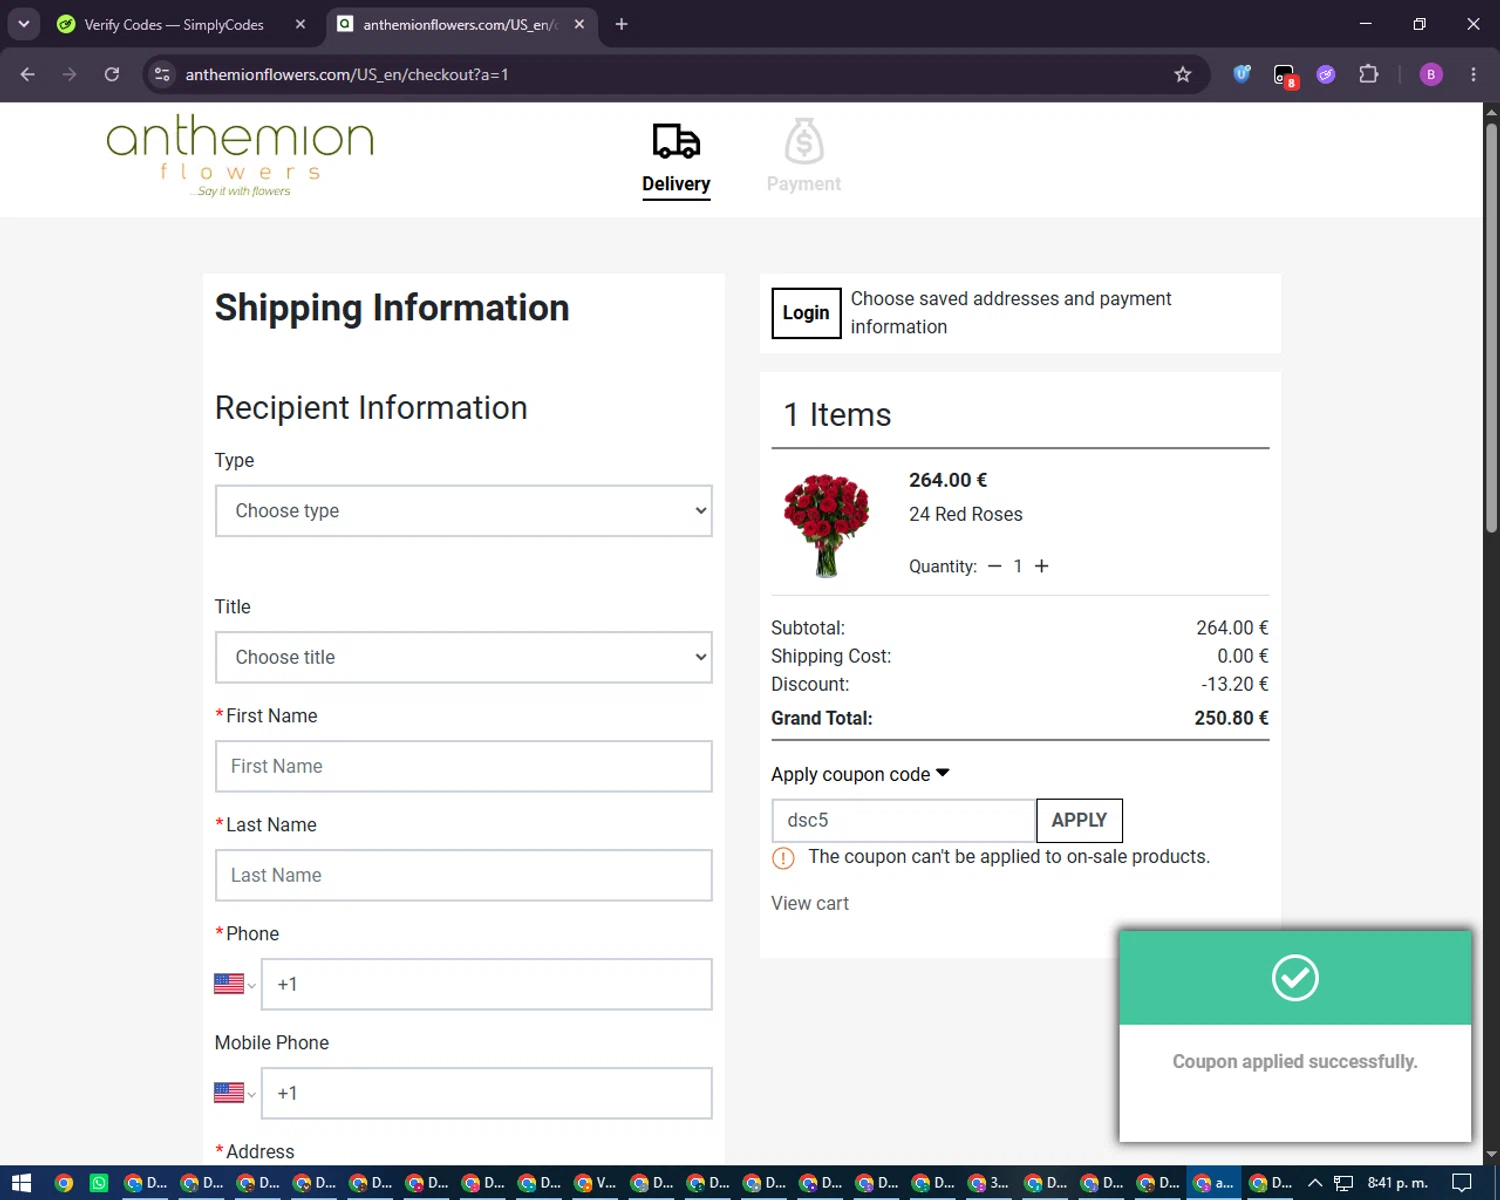Open the network icon in system tray

pos(1343,1183)
